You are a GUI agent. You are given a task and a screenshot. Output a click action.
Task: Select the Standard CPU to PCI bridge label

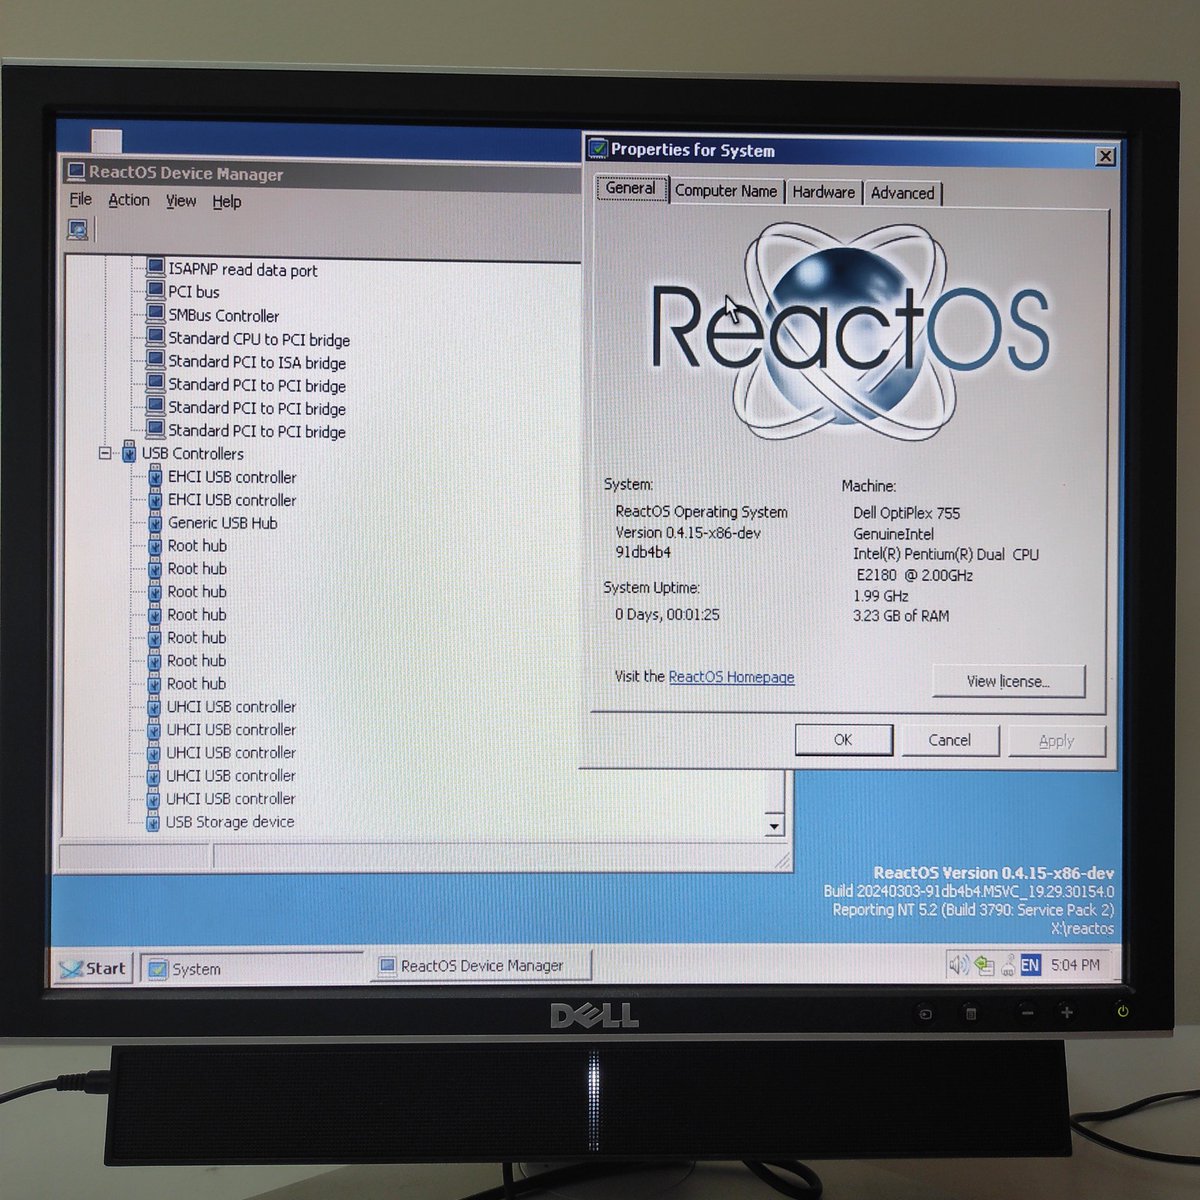(x=259, y=339)
